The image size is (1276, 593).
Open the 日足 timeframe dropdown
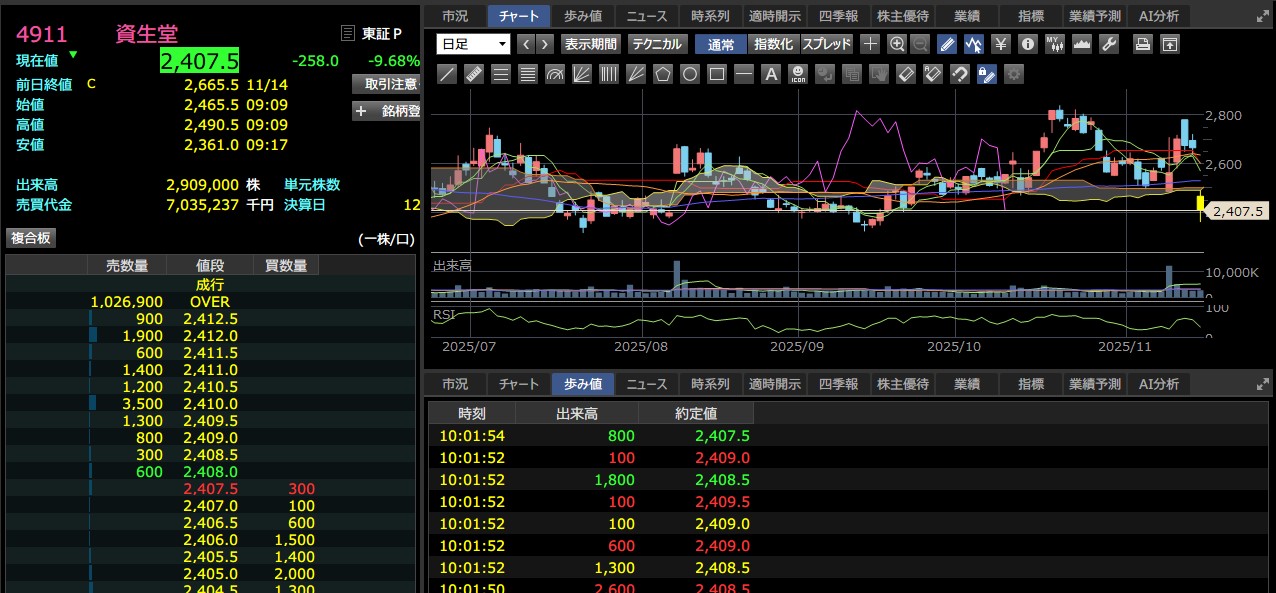[474, 44]
